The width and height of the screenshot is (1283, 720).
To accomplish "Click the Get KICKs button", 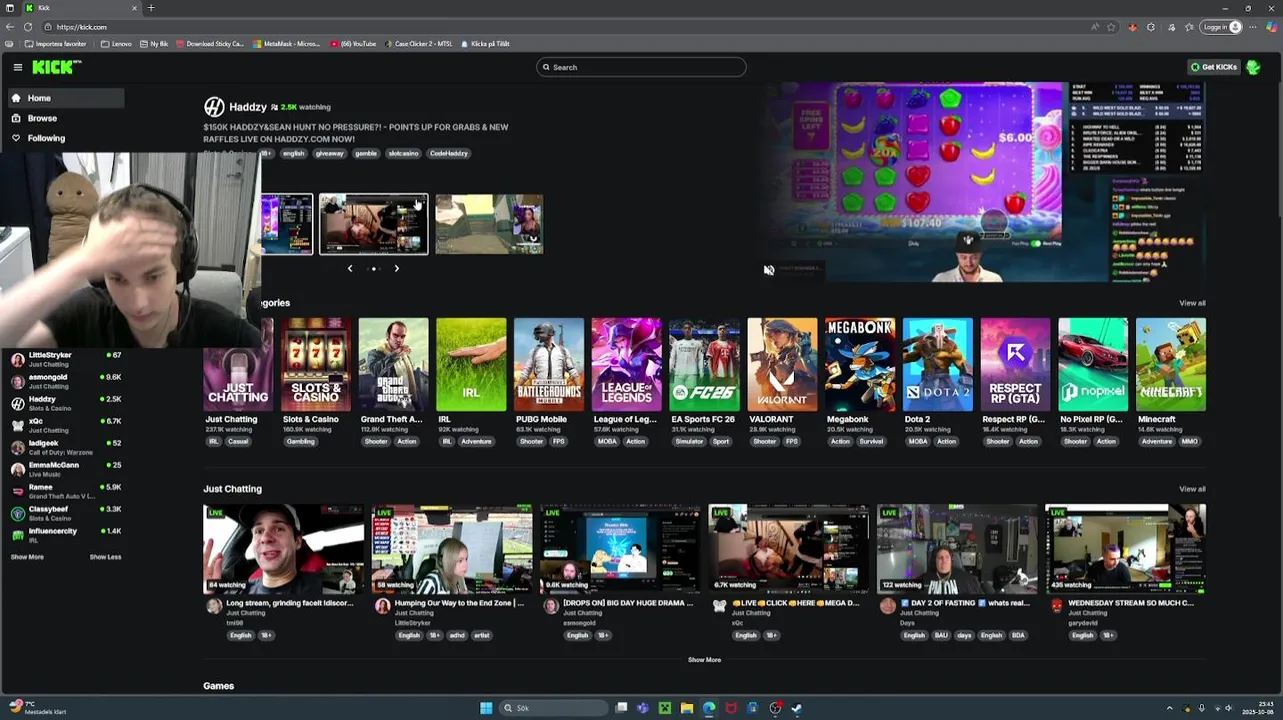I will click(x=1214, y=67).
